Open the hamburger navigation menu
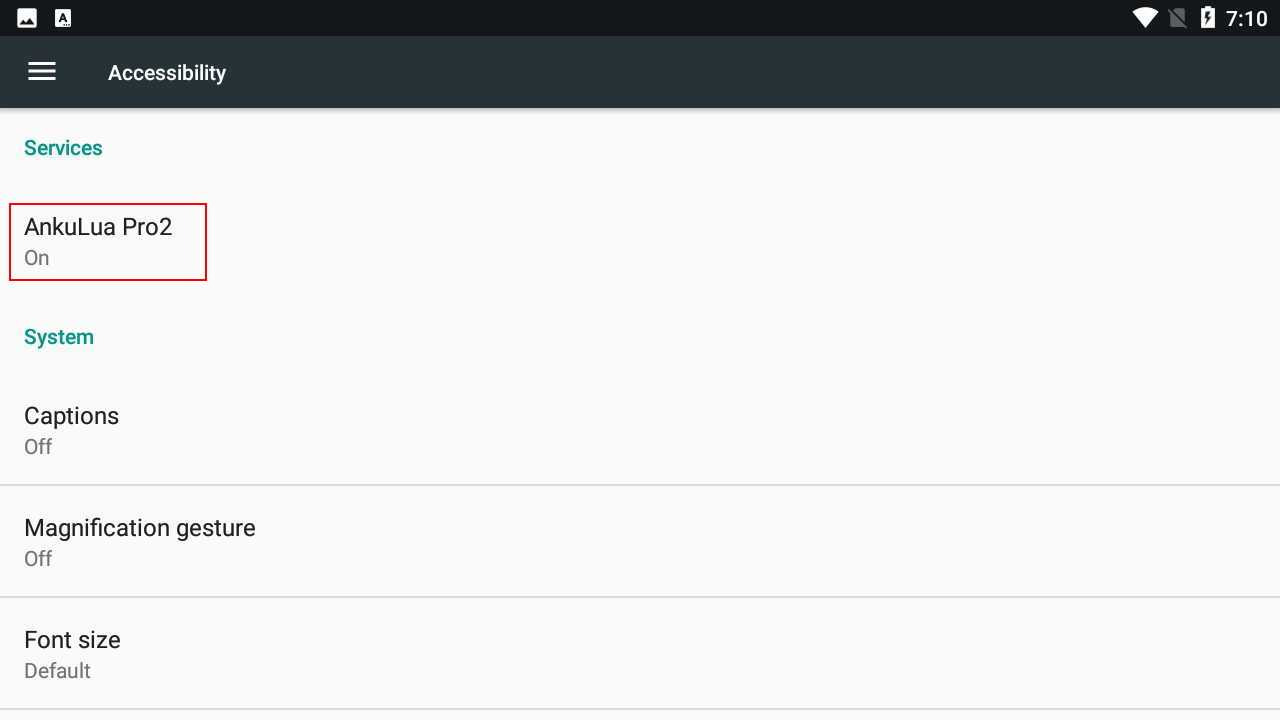 [42, 72]
